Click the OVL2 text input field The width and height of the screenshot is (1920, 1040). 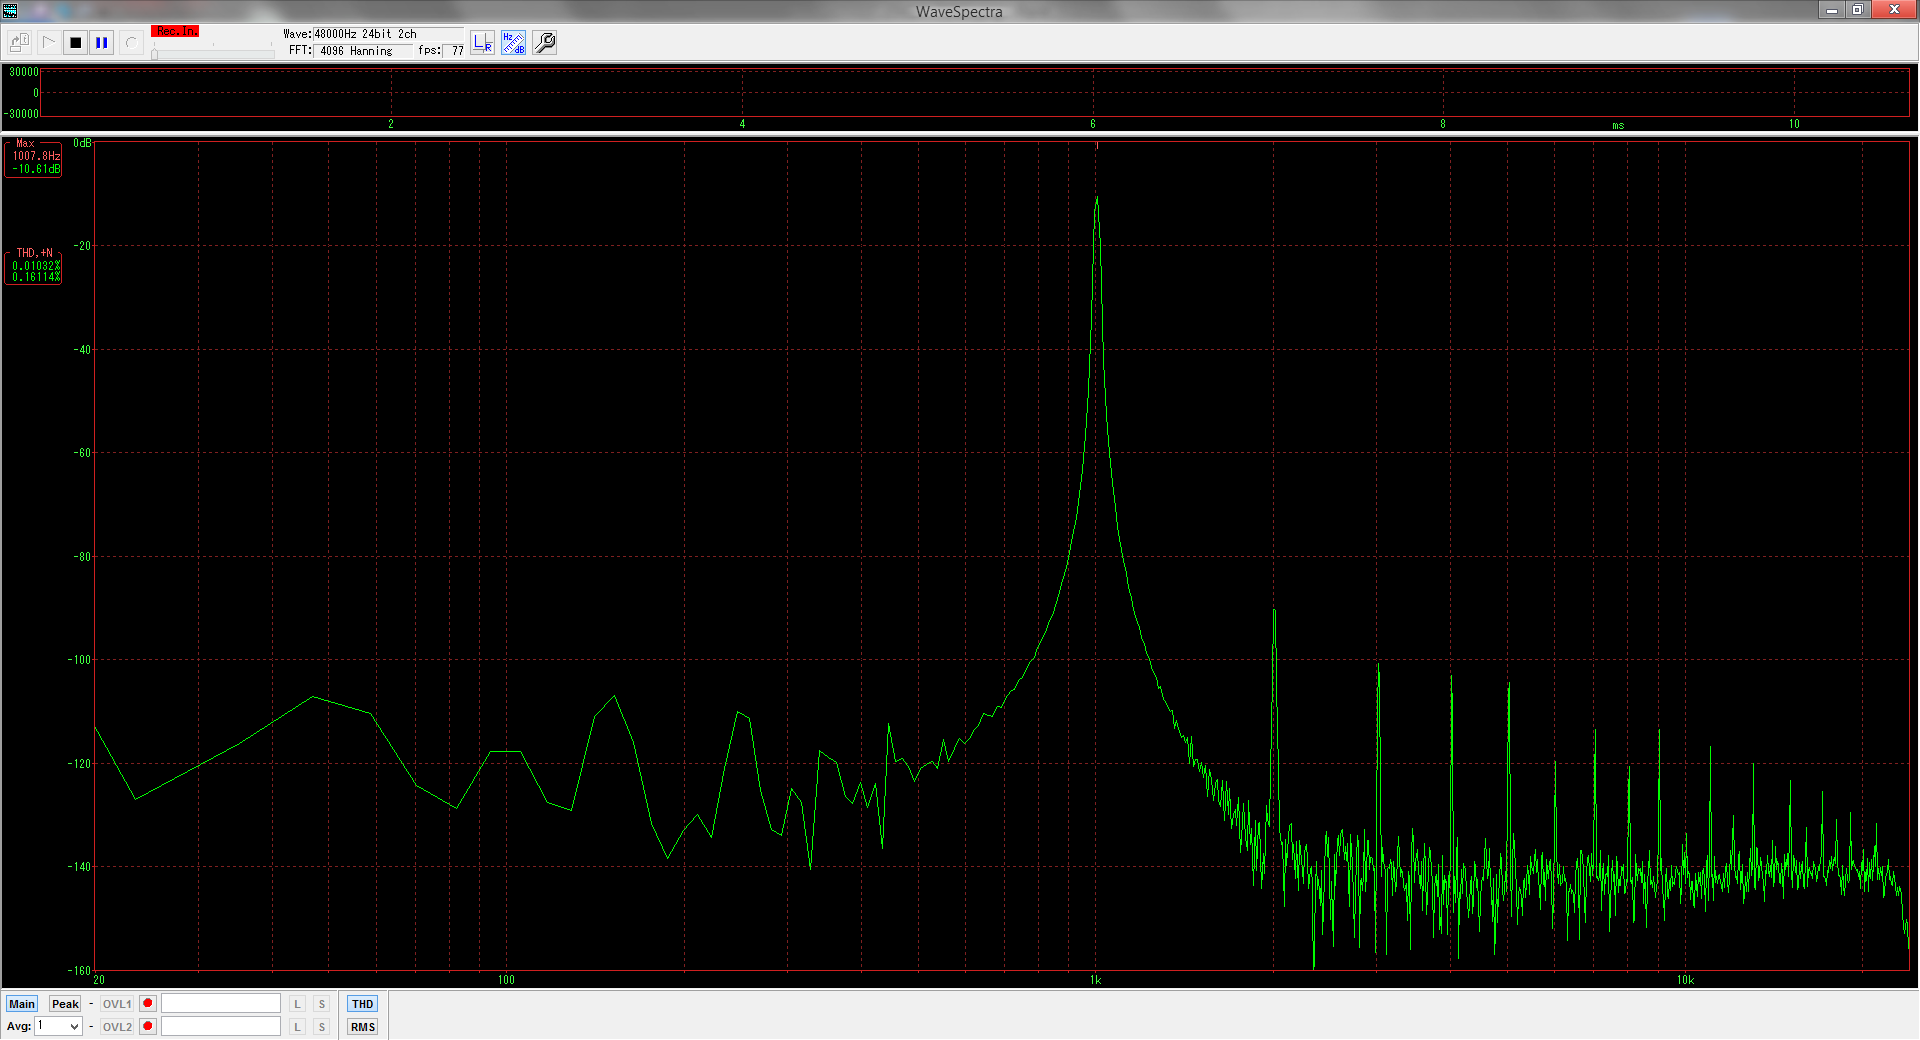point(221,1026)
